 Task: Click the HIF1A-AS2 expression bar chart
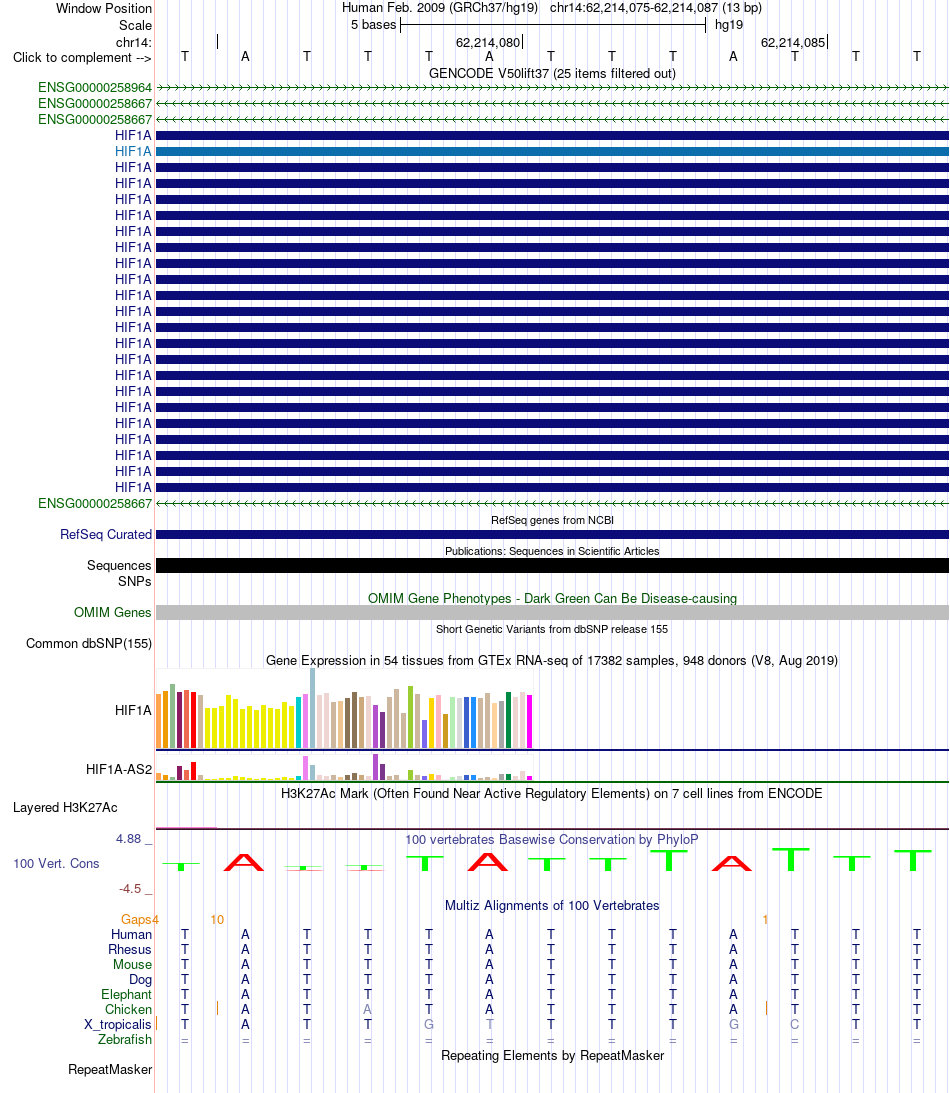(344, 767)
